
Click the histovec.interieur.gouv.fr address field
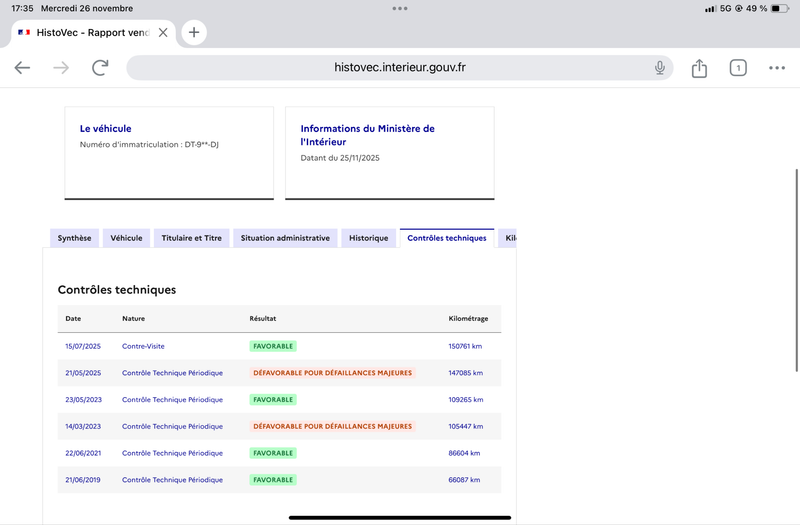pos(400,68)
